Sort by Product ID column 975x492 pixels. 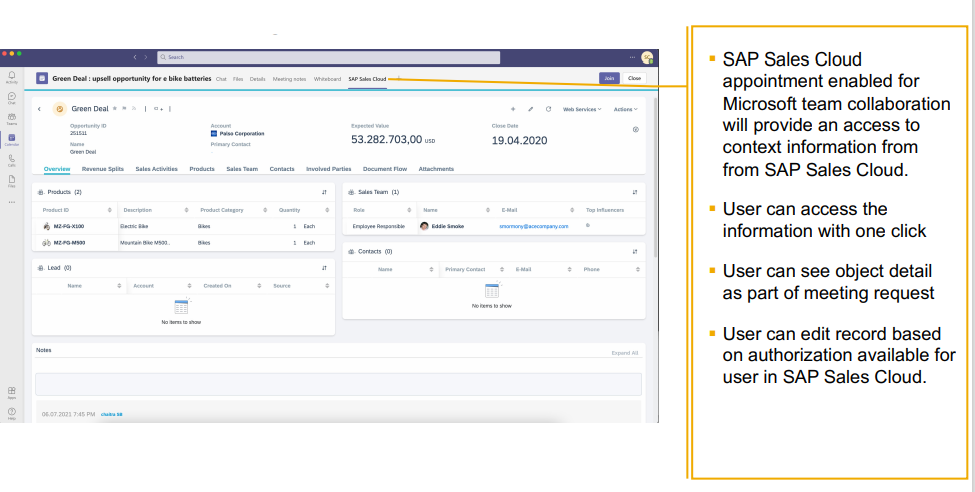(x=109, y=210)
